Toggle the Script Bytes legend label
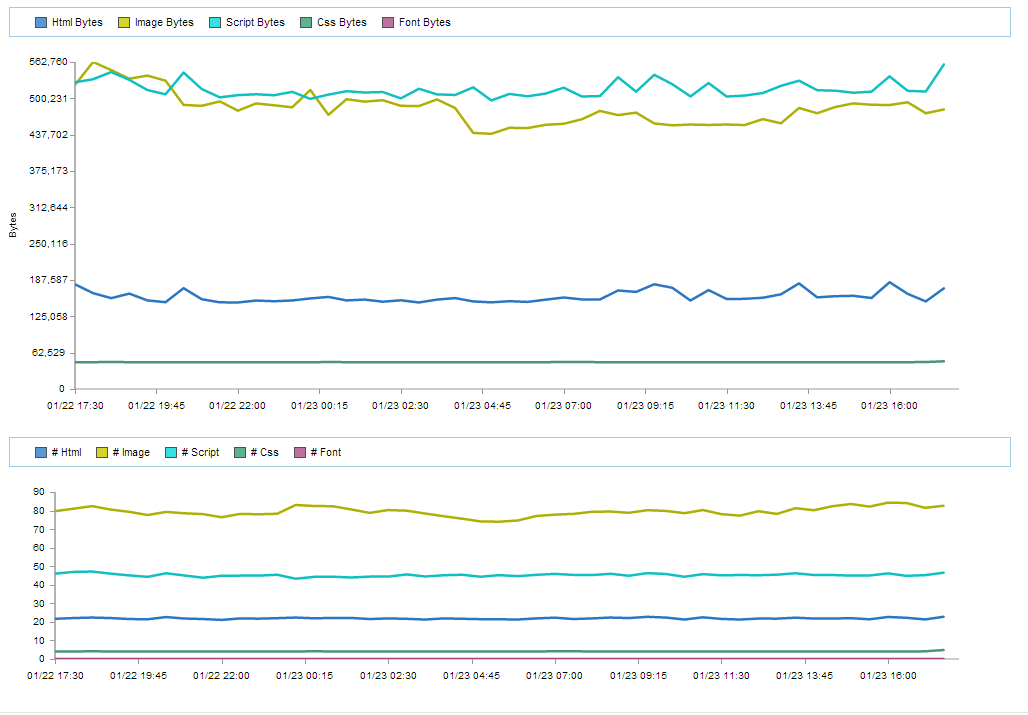 click(256, 22)
